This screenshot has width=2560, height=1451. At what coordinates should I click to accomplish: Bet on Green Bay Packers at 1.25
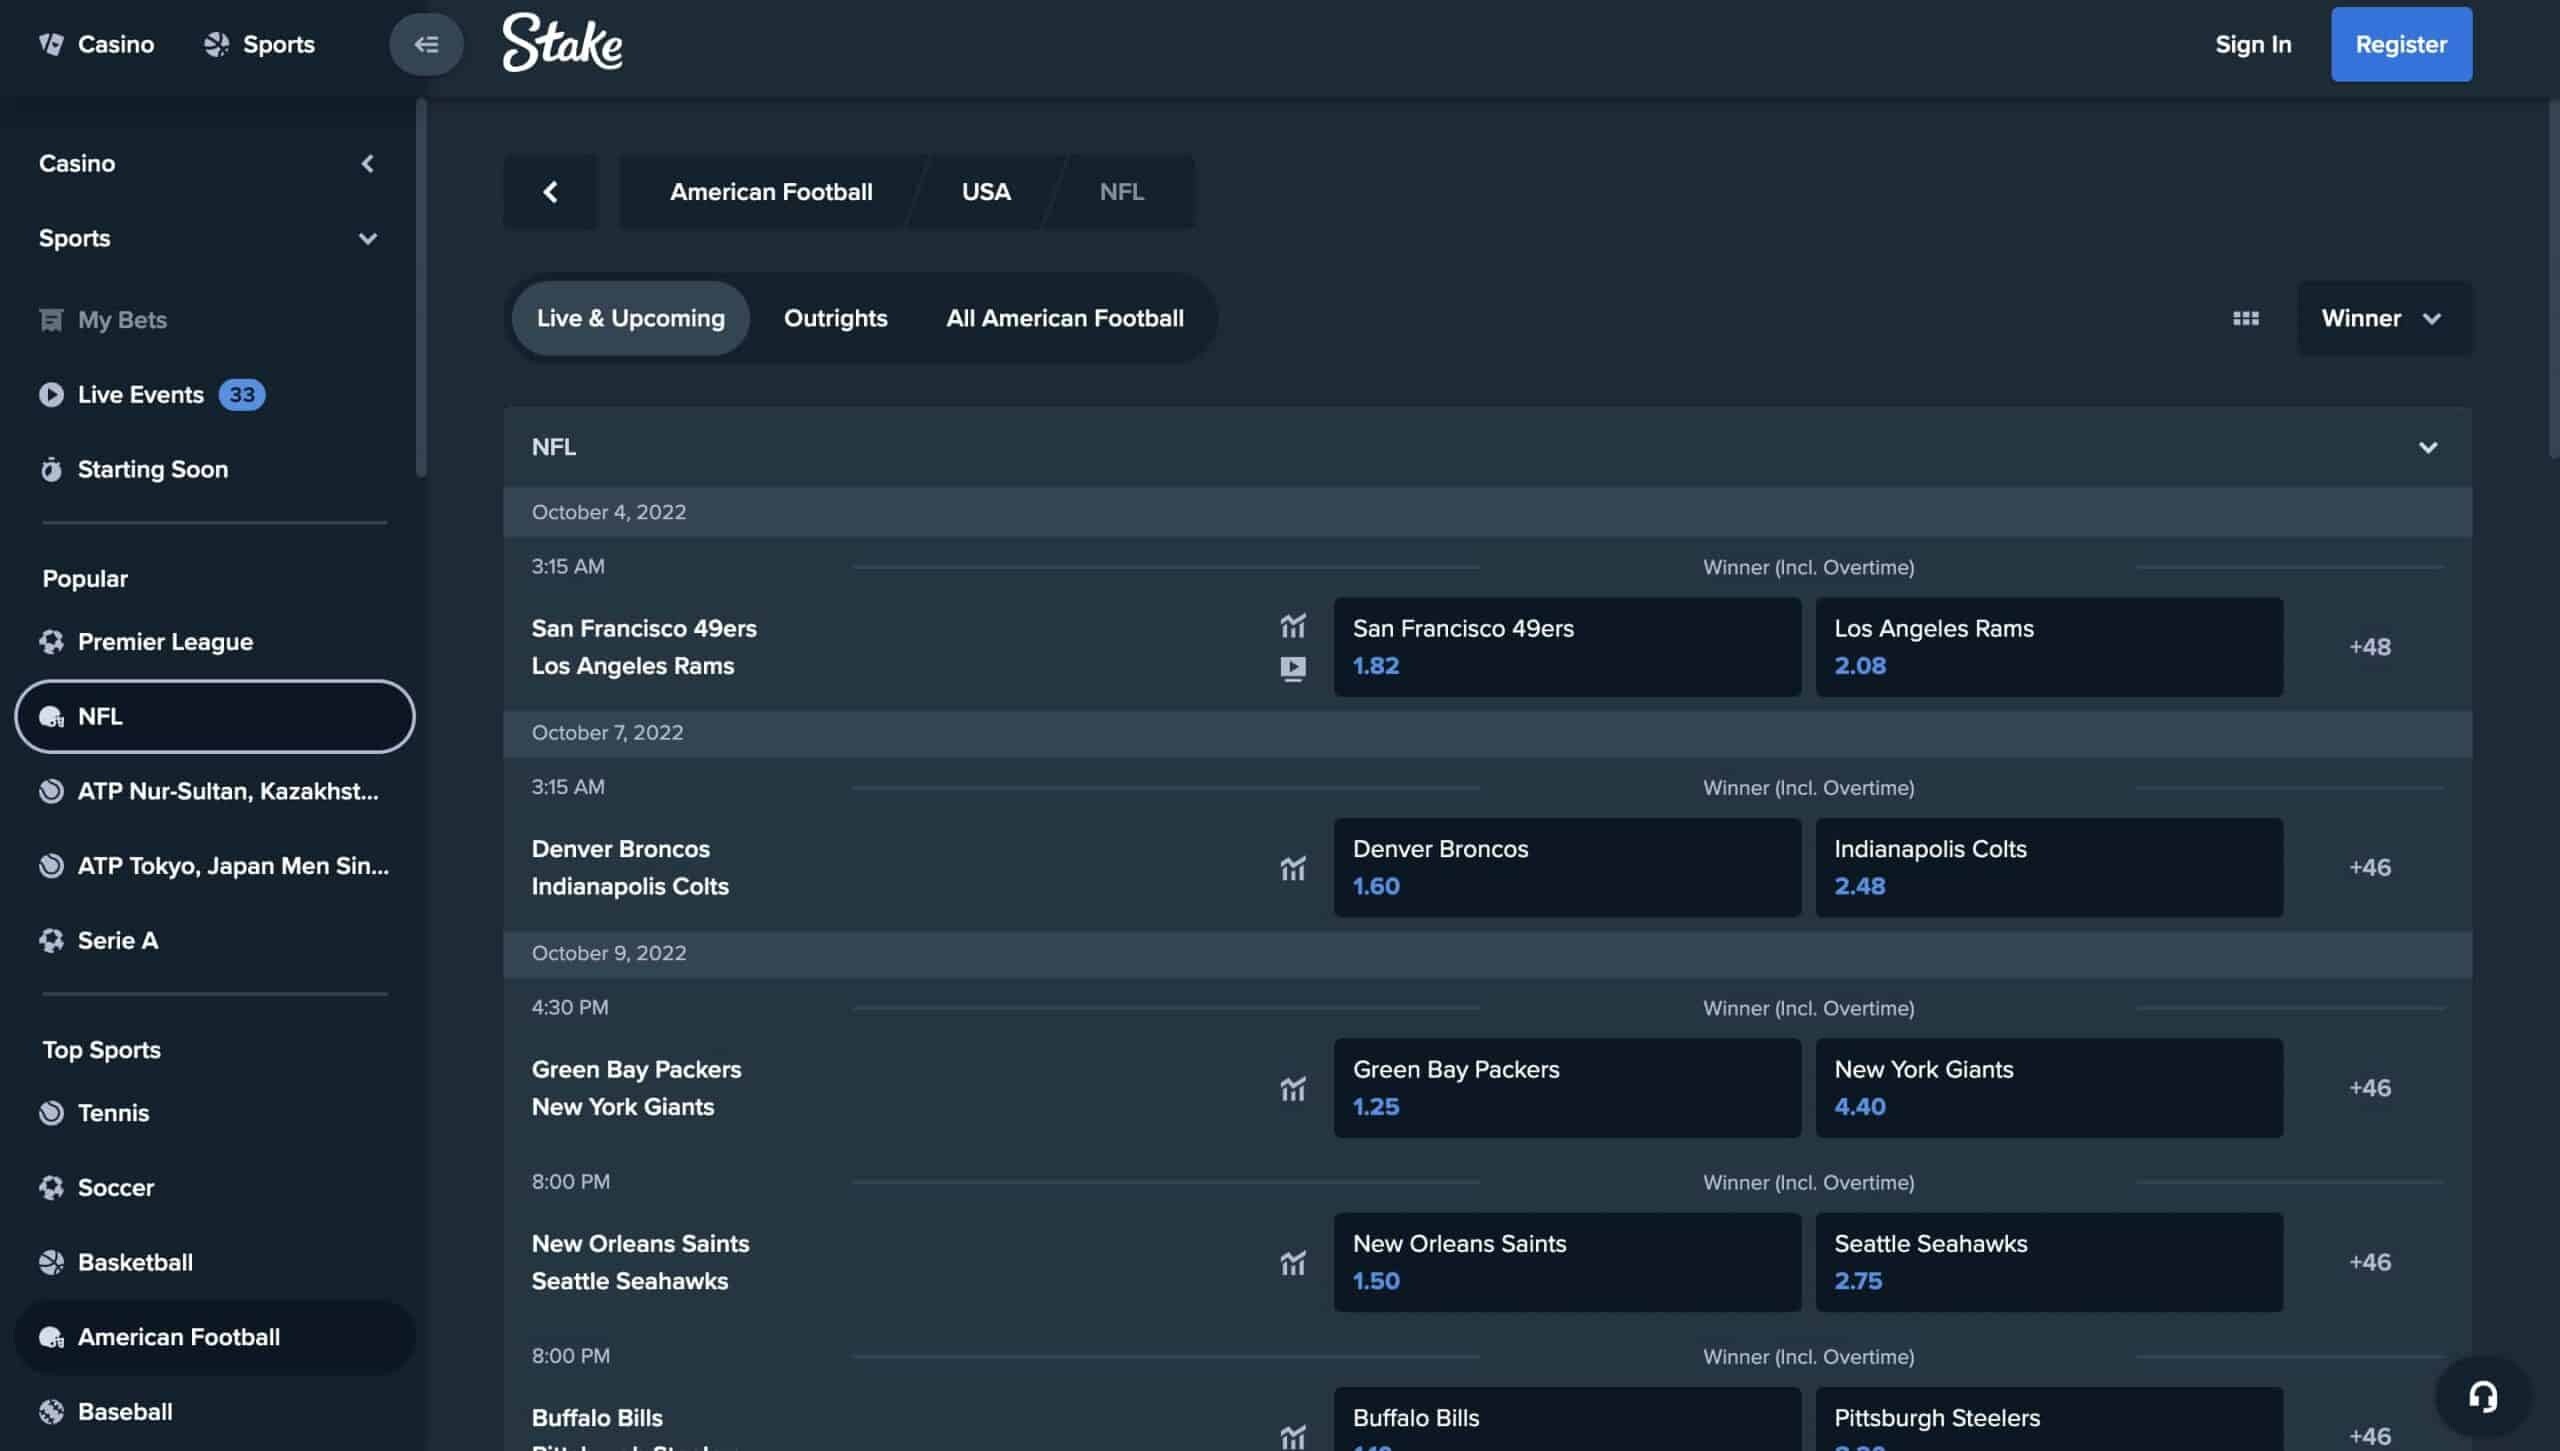pyautogui.click(x=1567, y=1088)
